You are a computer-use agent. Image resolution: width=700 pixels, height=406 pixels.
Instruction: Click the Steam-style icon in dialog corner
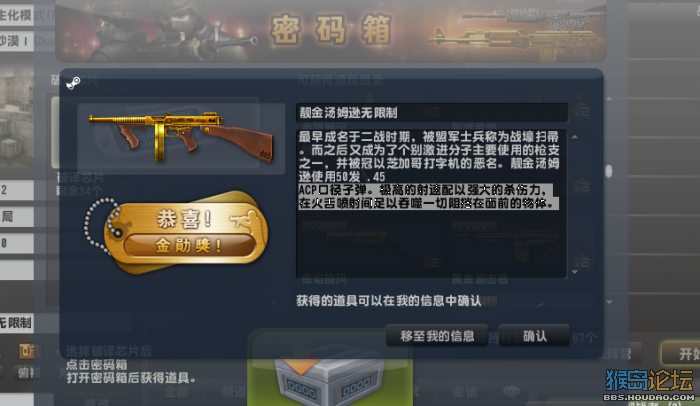point(73,83)
